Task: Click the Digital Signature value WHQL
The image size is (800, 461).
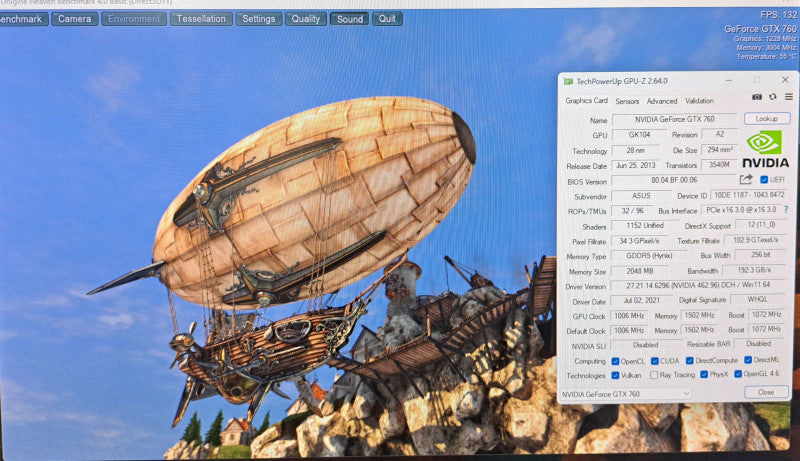Action: point(758,299)
